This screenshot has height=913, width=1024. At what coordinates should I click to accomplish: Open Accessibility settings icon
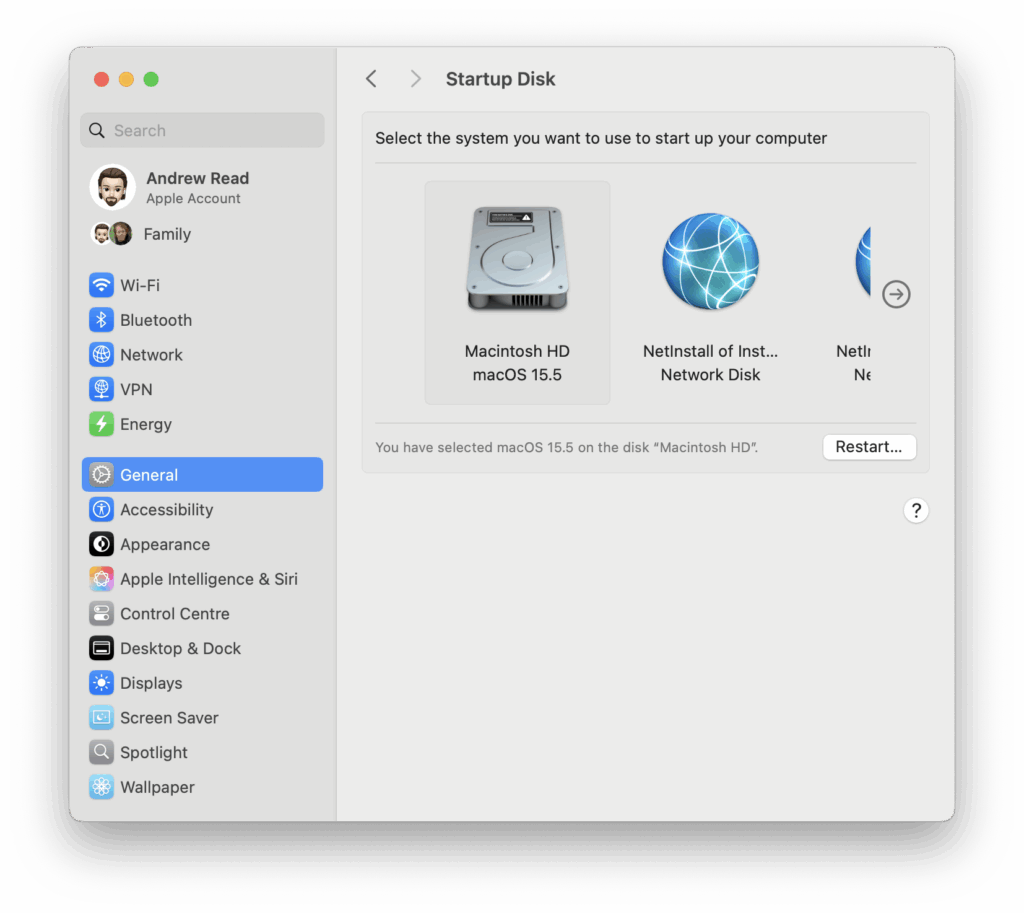(101, 509)
